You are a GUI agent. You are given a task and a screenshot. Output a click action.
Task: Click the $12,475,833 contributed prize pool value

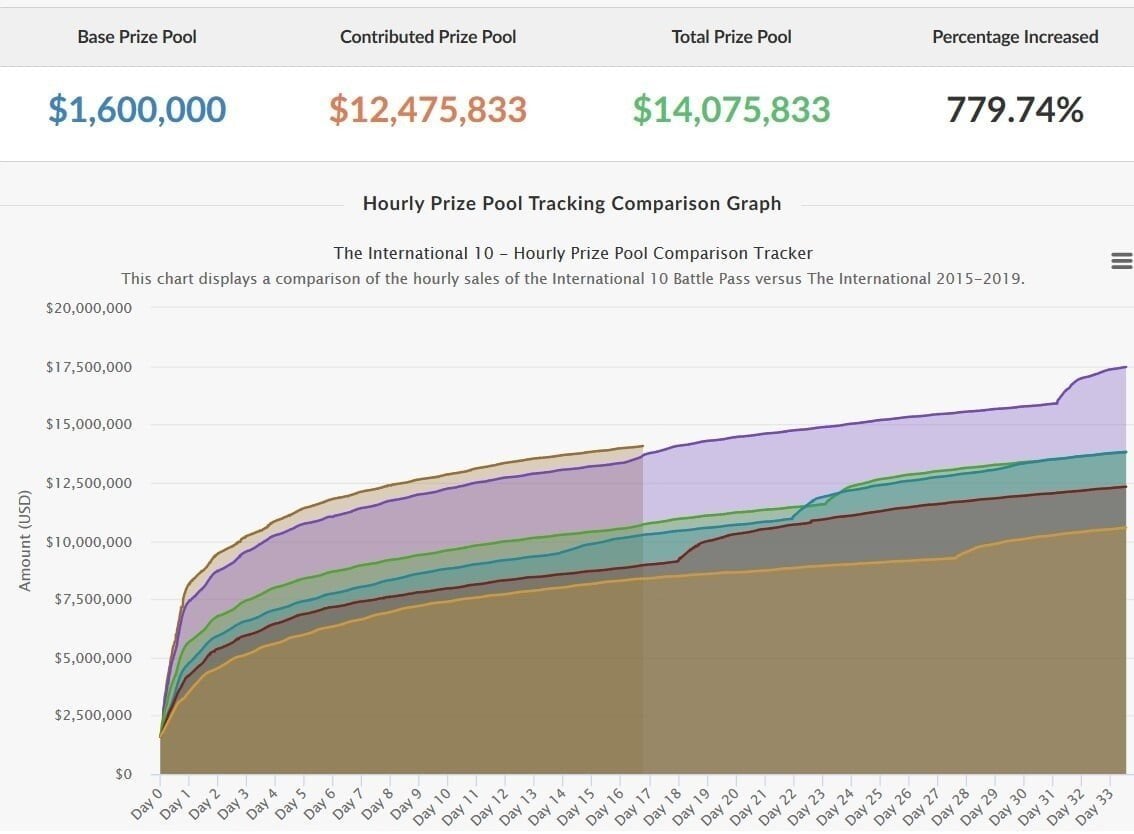428,110
